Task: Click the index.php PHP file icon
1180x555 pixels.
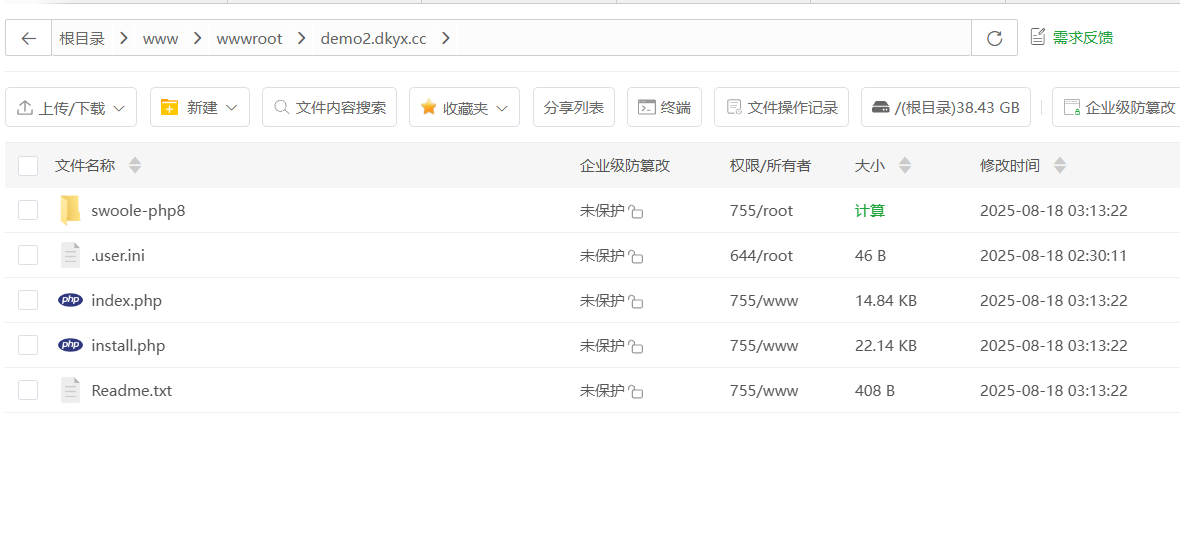Action: (70, 300)
